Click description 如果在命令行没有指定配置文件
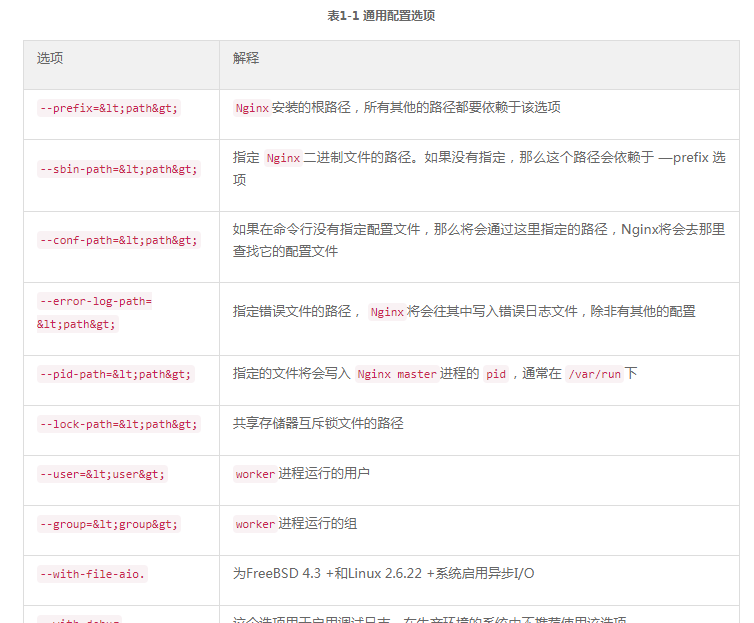 [327, 229]
